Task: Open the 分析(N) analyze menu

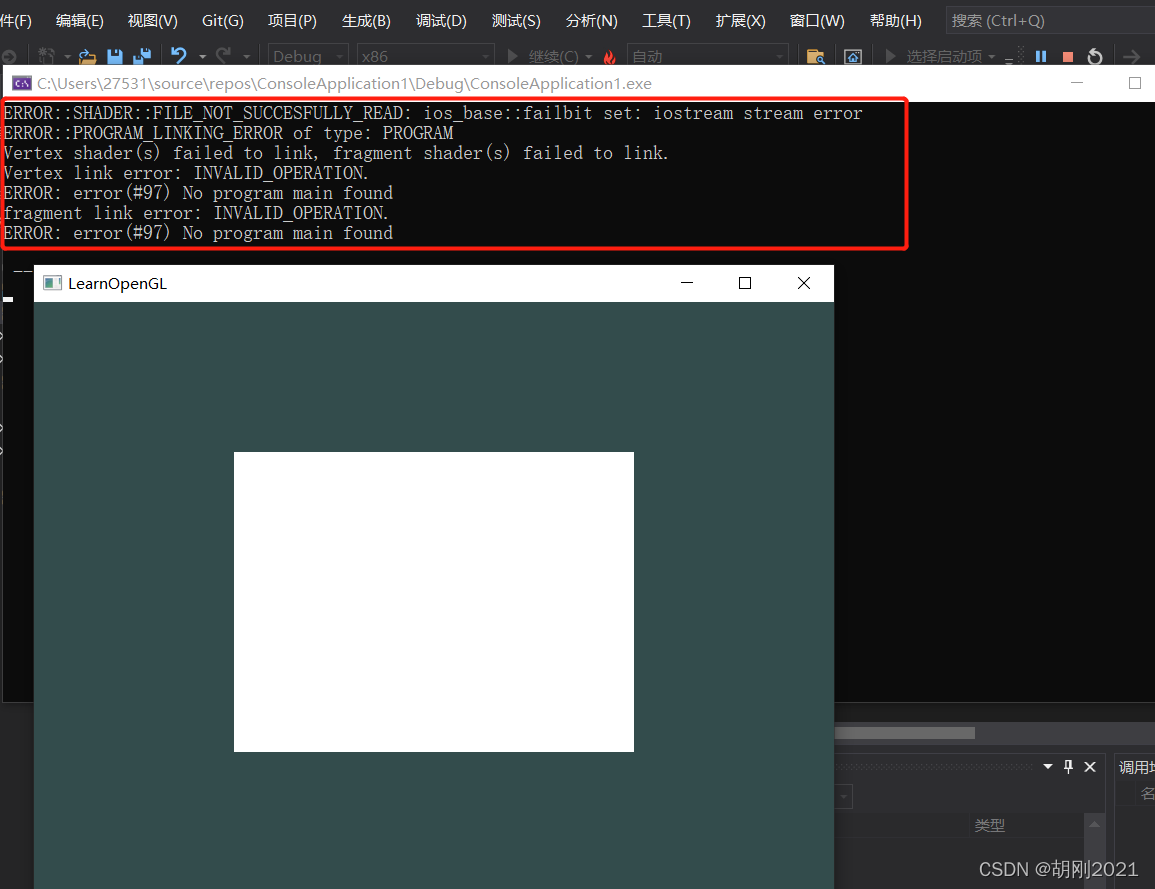Action: tap(591, 21)
